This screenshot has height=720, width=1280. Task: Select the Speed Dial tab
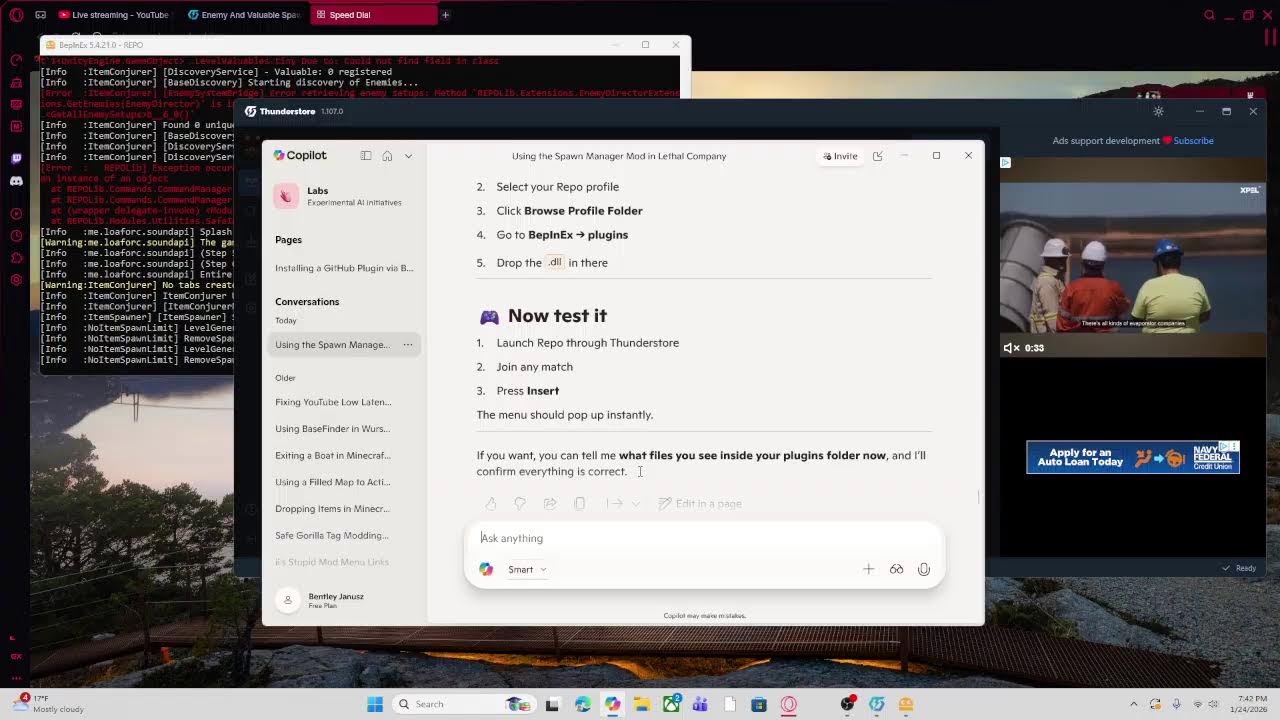(373, 15)
